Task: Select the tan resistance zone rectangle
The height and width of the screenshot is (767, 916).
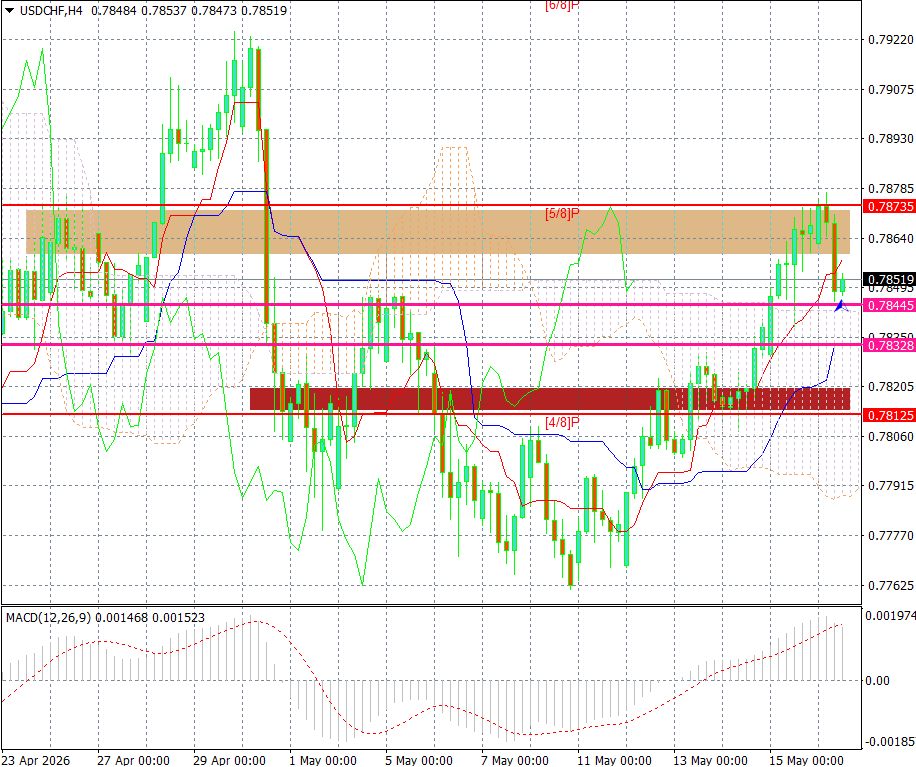Action: [x=438, y=231]
